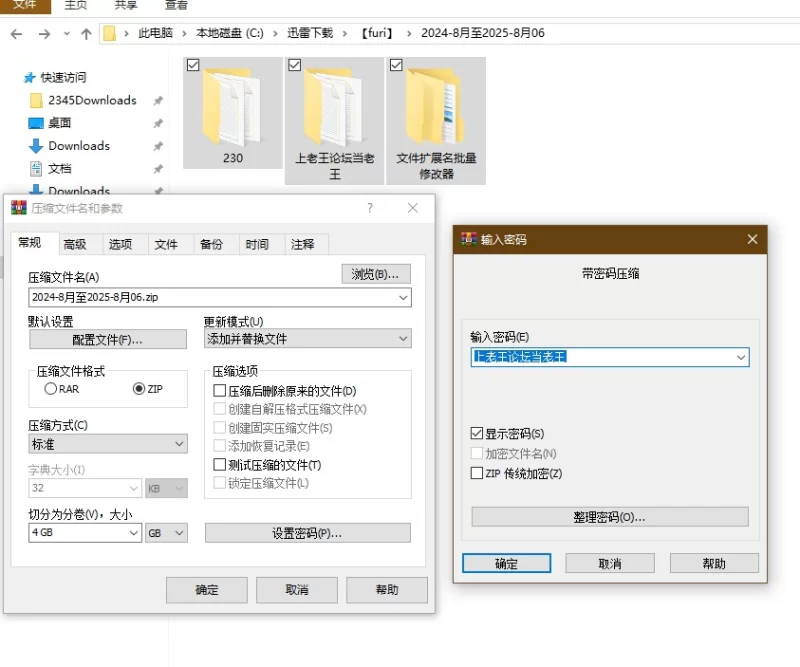Open 桌面 in the quick access sidebar
Screen dimensions: 800x667
[x=59, y=123]
